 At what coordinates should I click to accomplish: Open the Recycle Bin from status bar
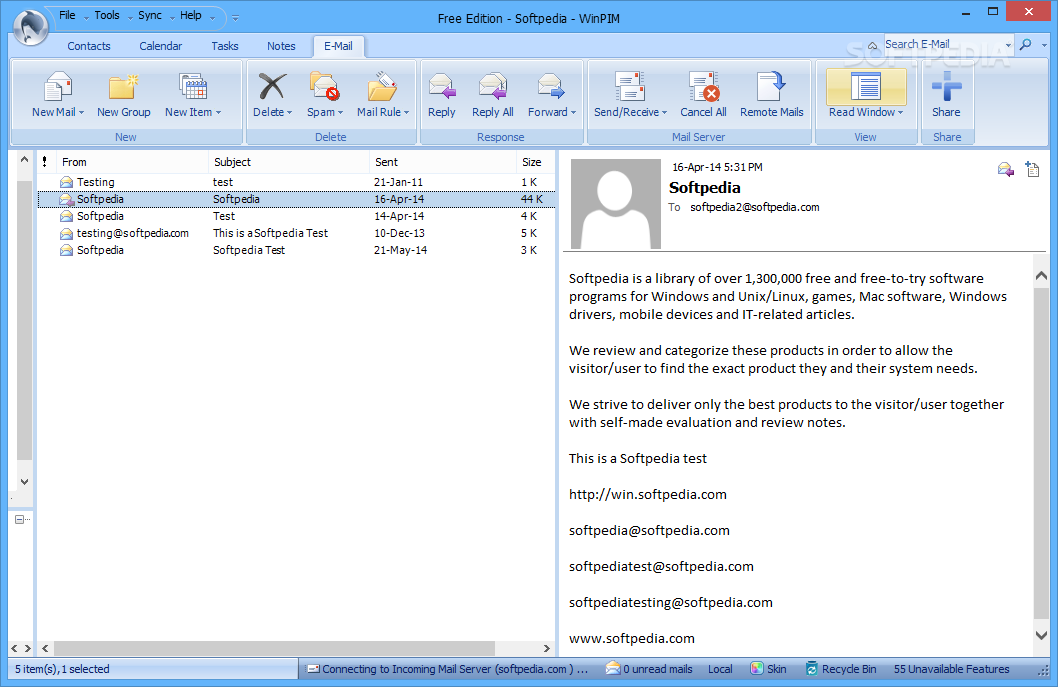pyautogui.click(x=841, y=669)
